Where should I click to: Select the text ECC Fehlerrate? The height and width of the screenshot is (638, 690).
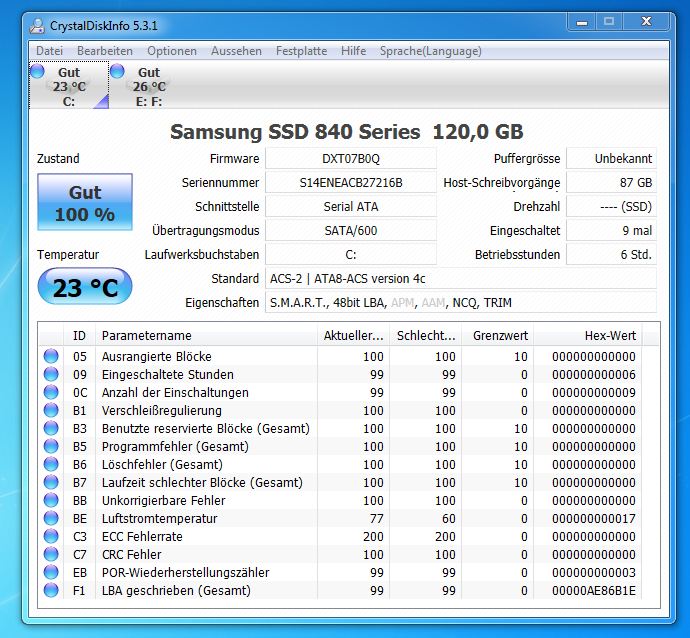pos(142,537)
